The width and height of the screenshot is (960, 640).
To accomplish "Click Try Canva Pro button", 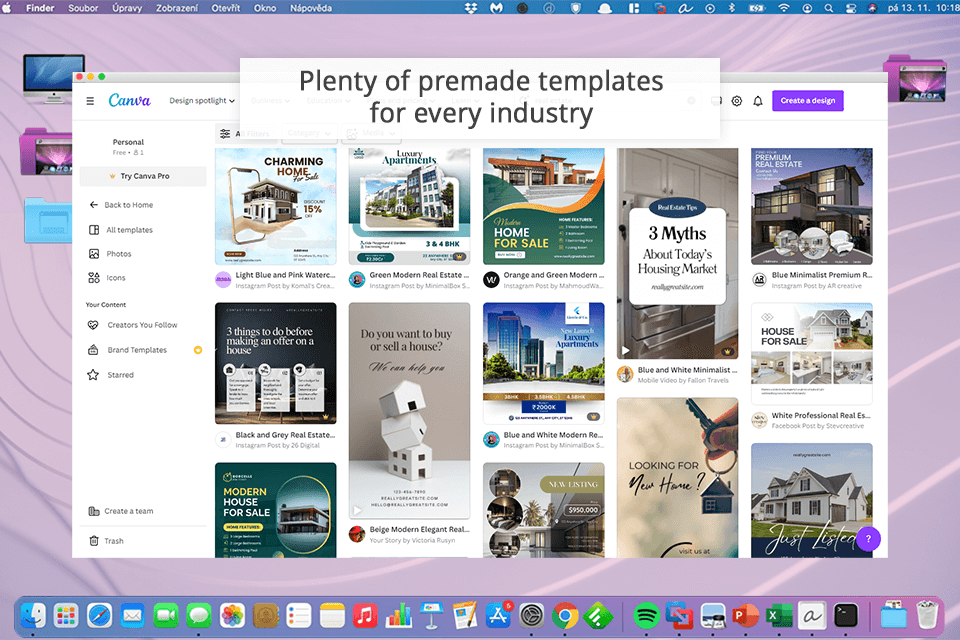I will pyautogui.click(x=143, y=176).
